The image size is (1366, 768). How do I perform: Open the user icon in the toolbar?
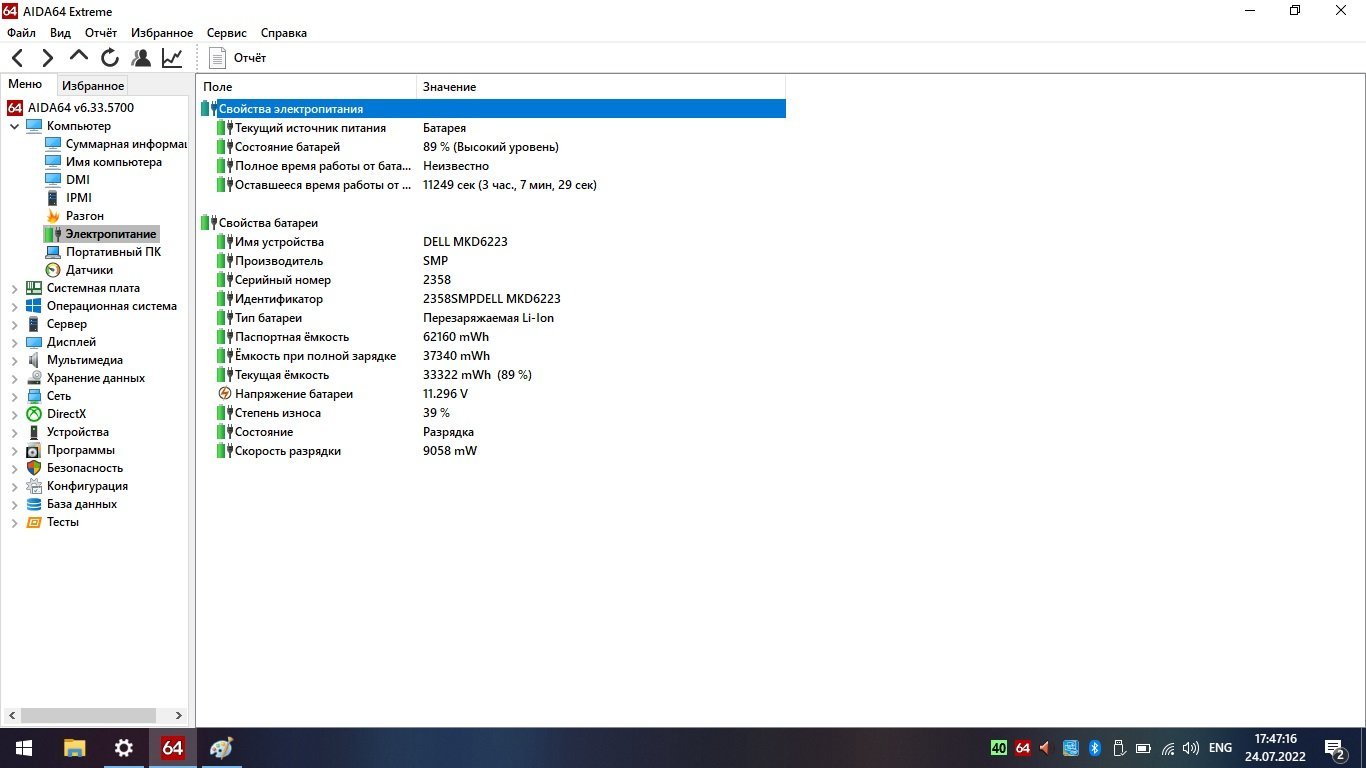[x=141, y=58]
